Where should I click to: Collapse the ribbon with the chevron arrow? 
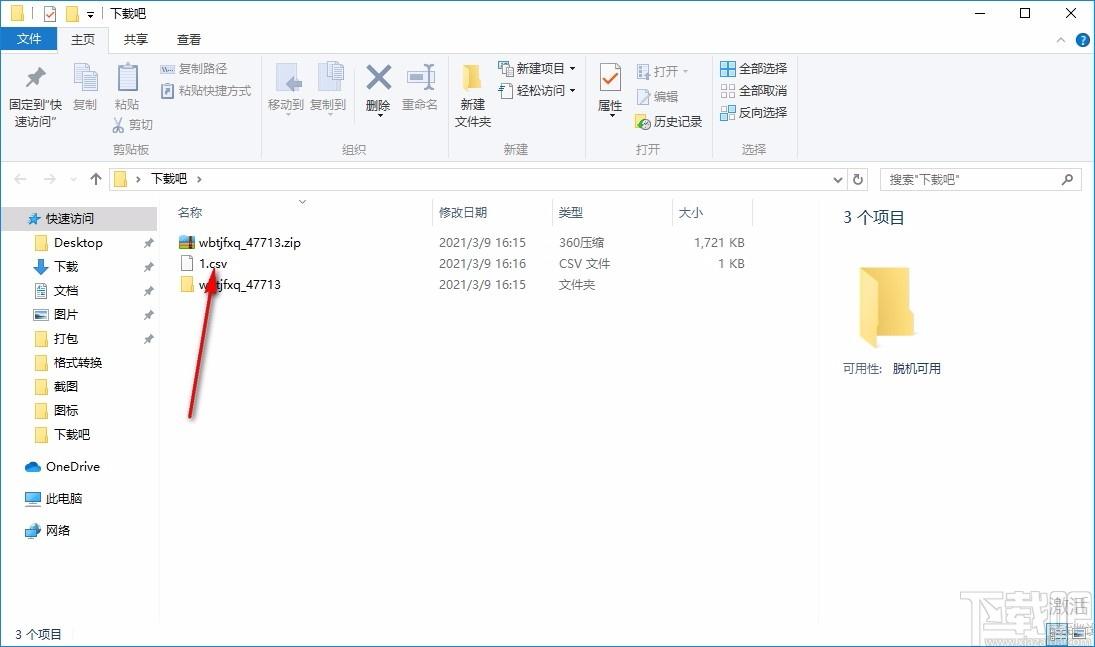pyautogui.click(x=1061, y=40)
